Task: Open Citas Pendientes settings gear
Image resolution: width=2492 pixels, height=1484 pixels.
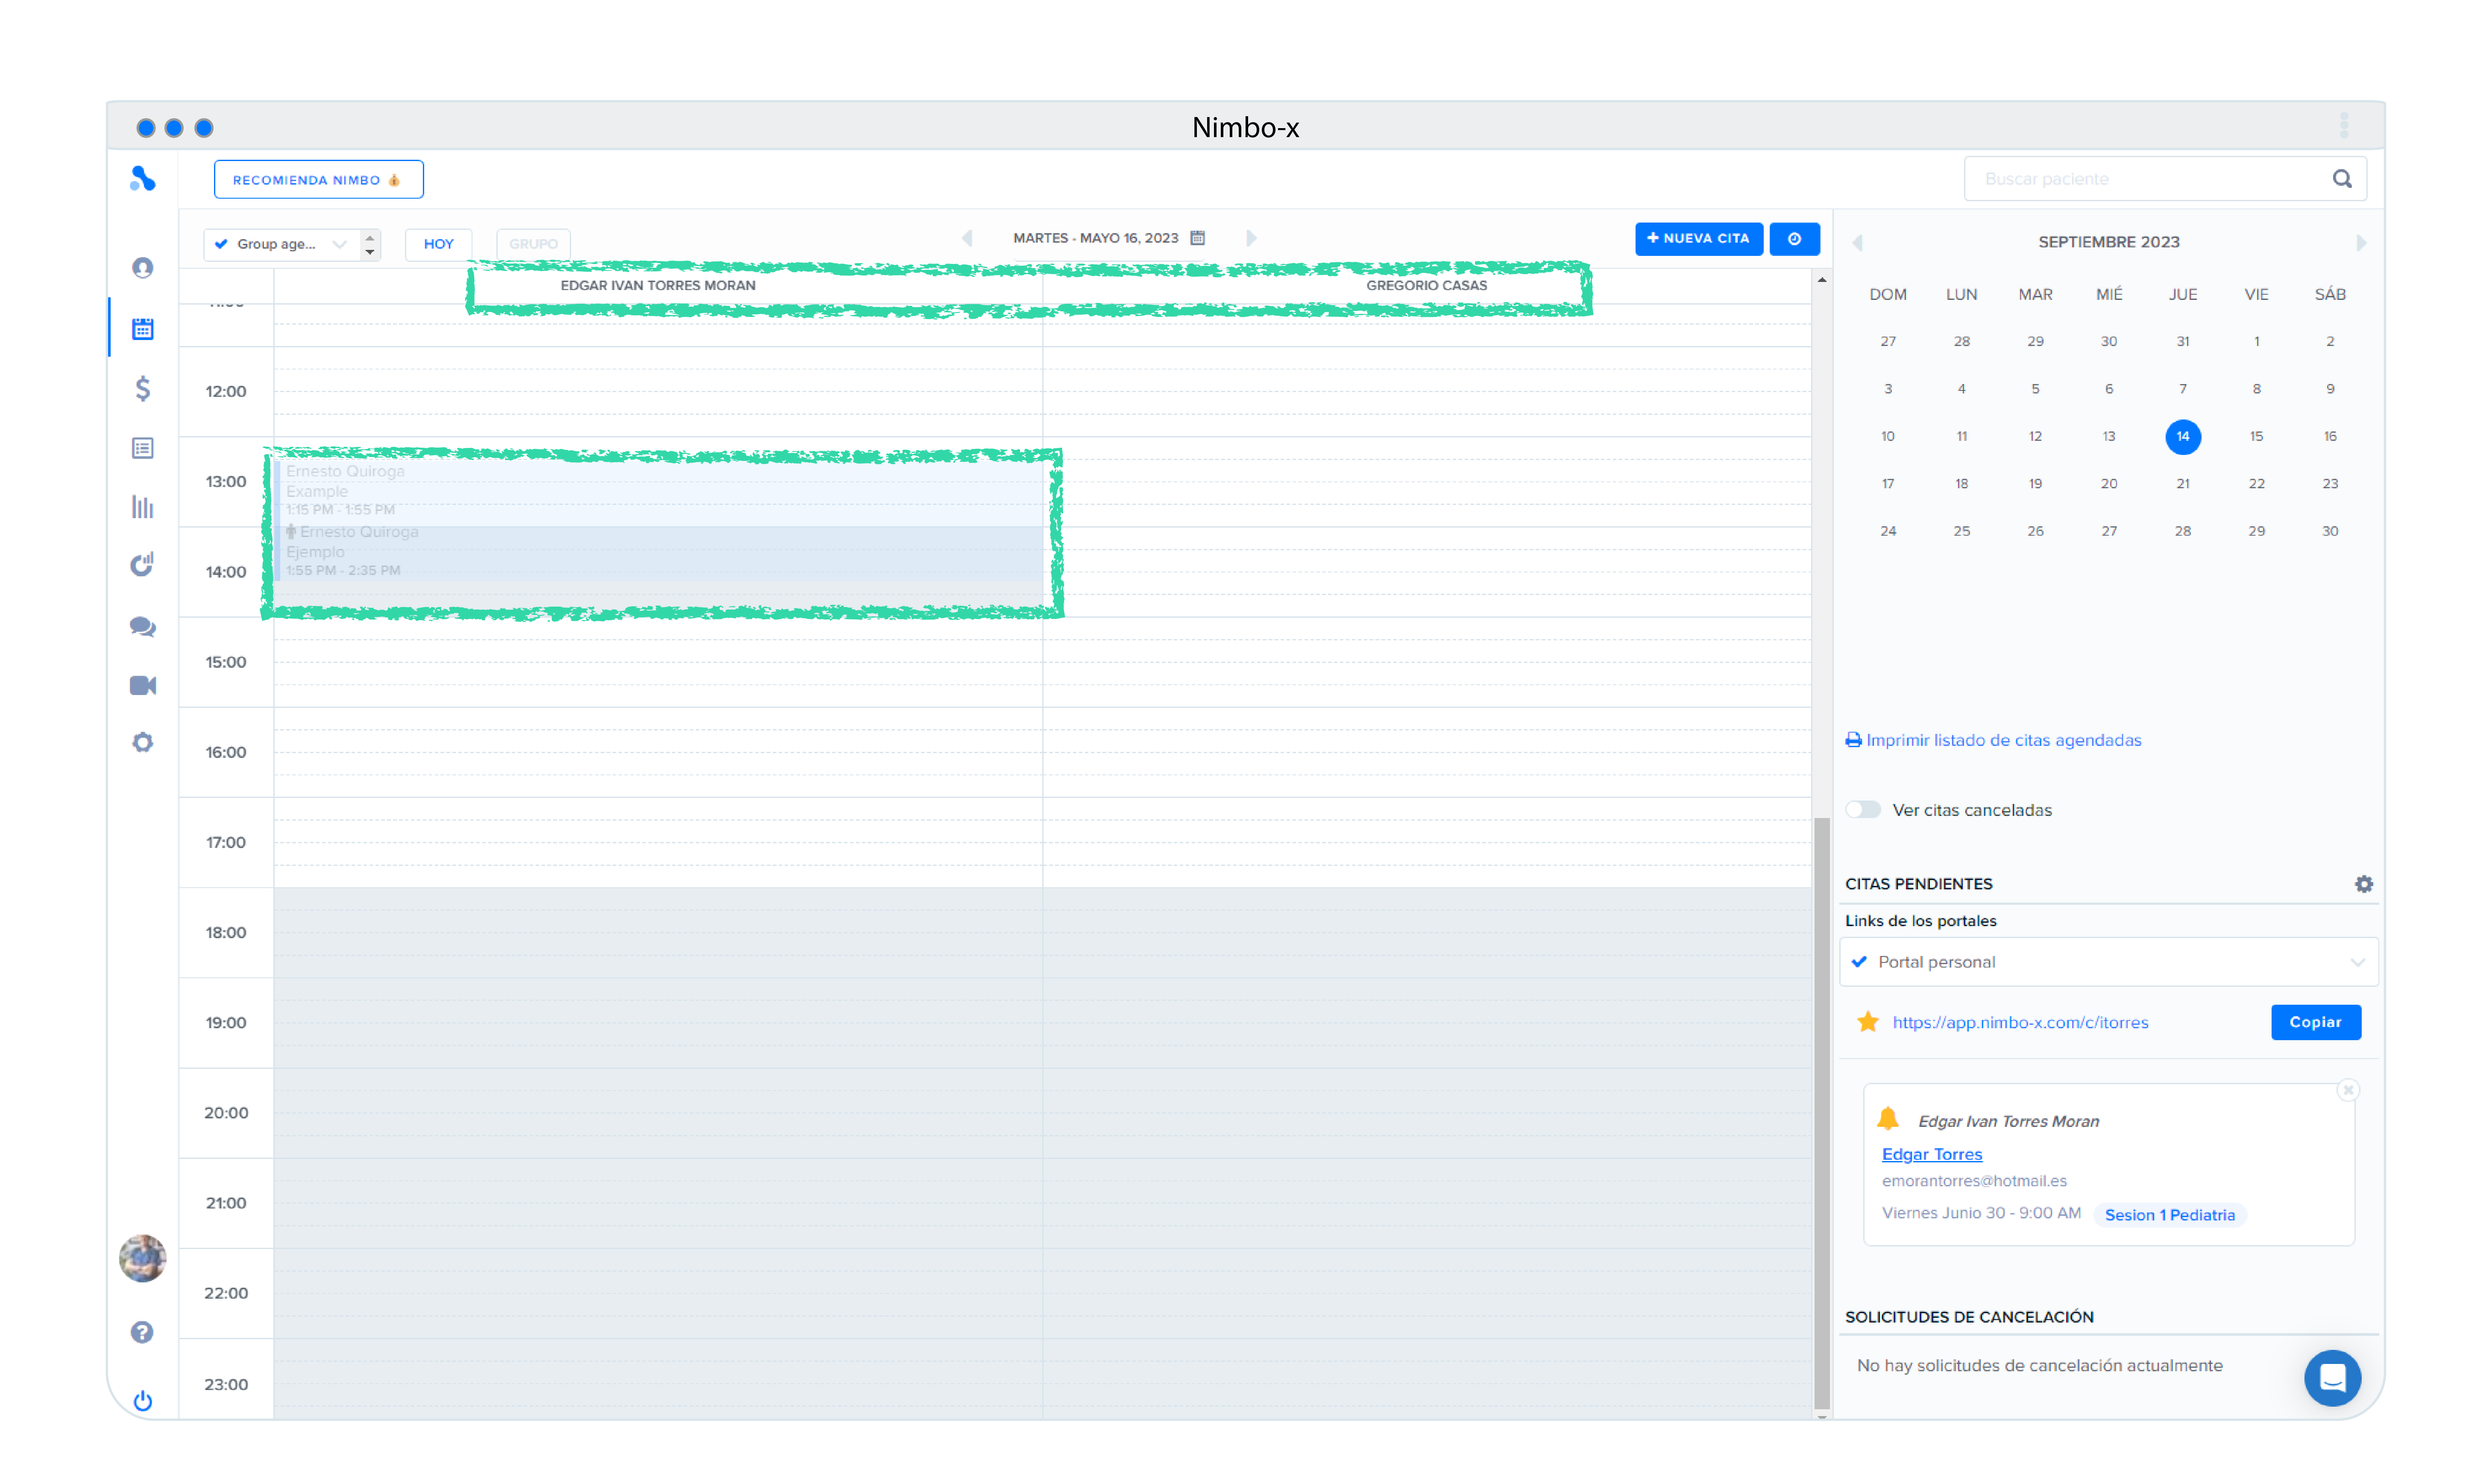Action: pos(2364,884)
